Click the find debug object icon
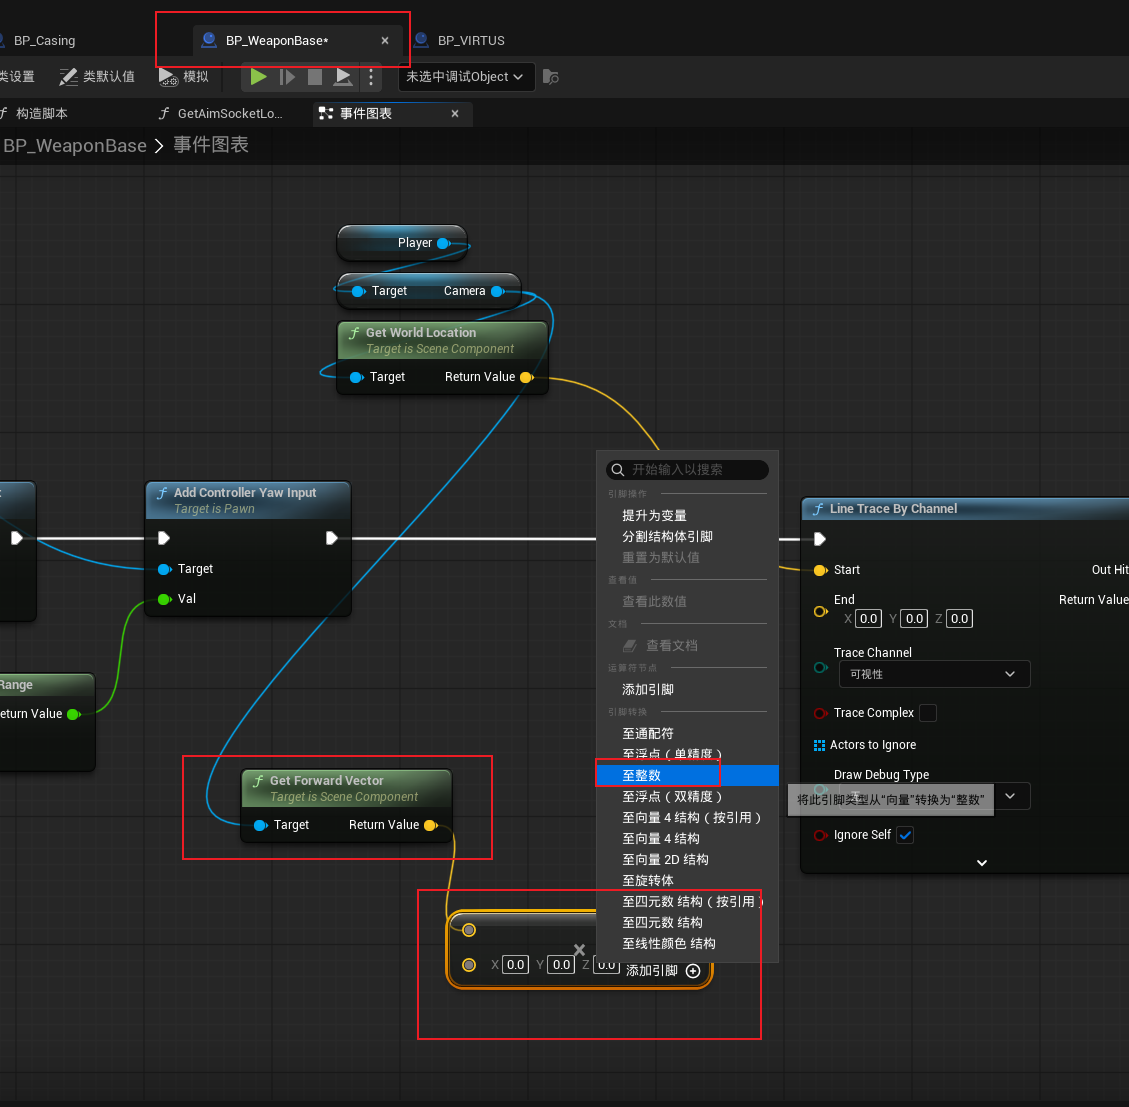 [x=551, y=76]
